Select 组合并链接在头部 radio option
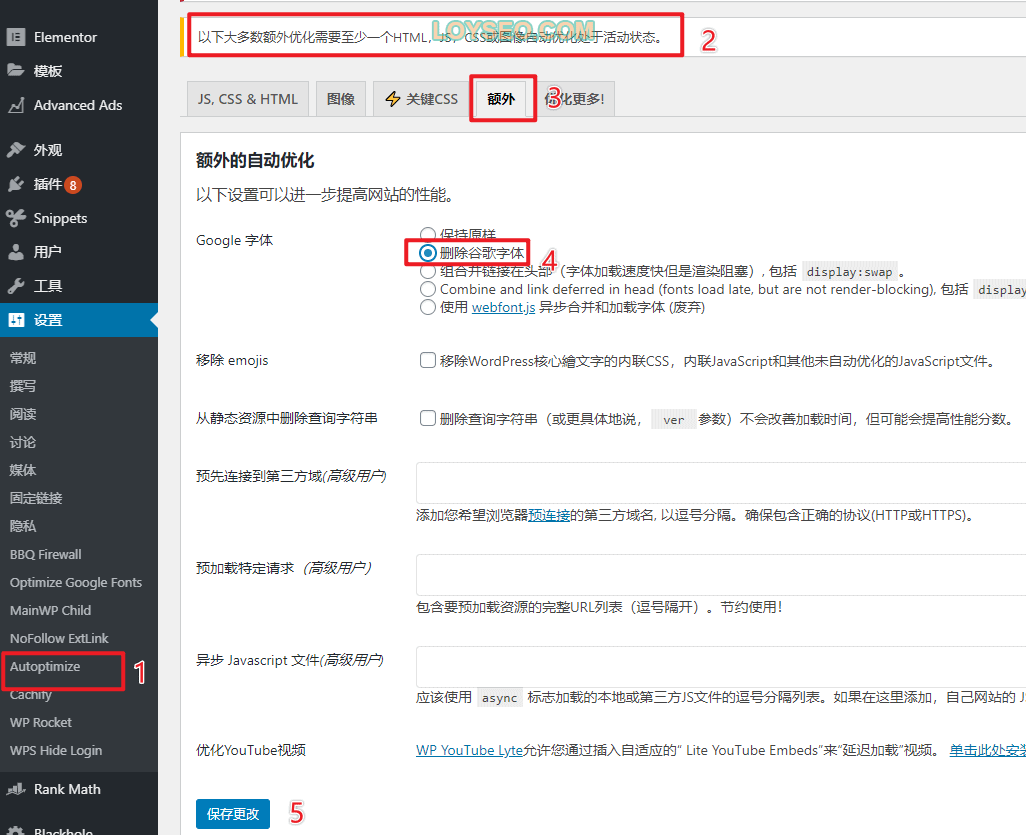Screen dimensions: 1026x835 tap(427, 271)
